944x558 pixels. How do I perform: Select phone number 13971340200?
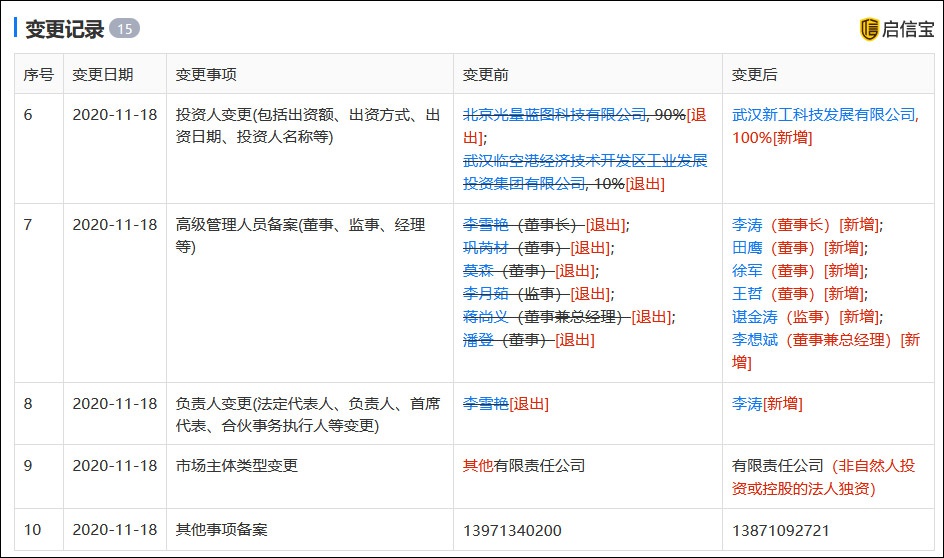[x=512, y=530]
